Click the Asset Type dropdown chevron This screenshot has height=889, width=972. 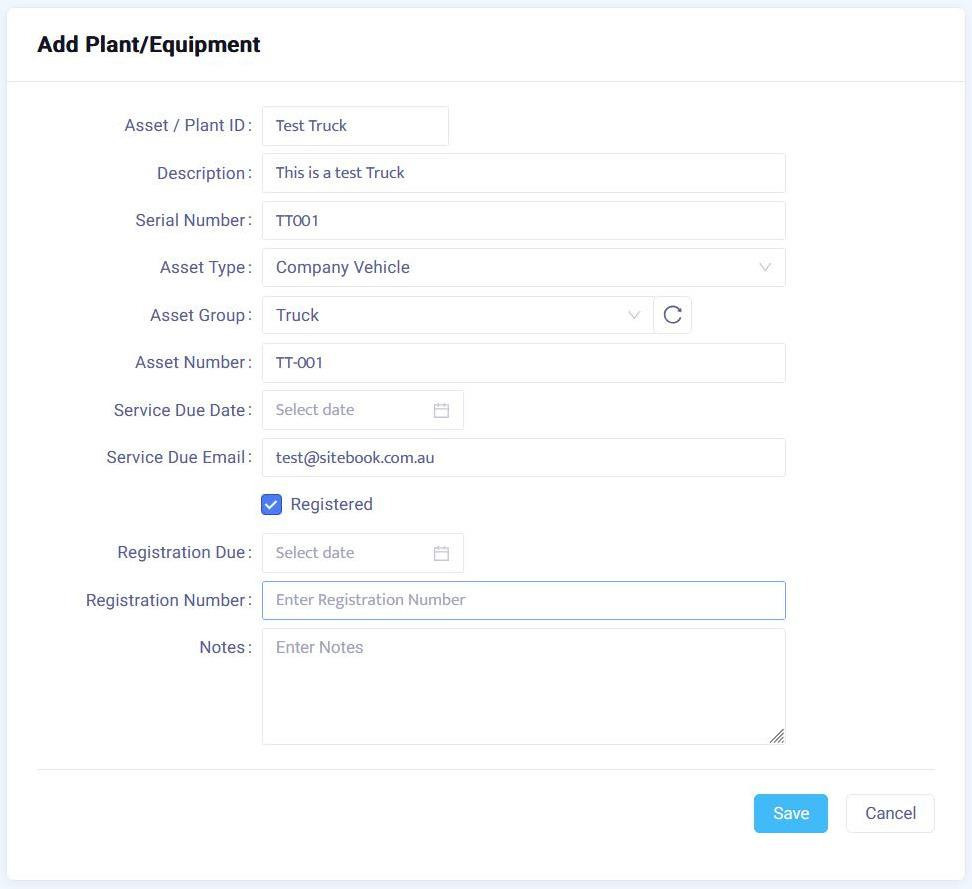click(x=765, y=267)
